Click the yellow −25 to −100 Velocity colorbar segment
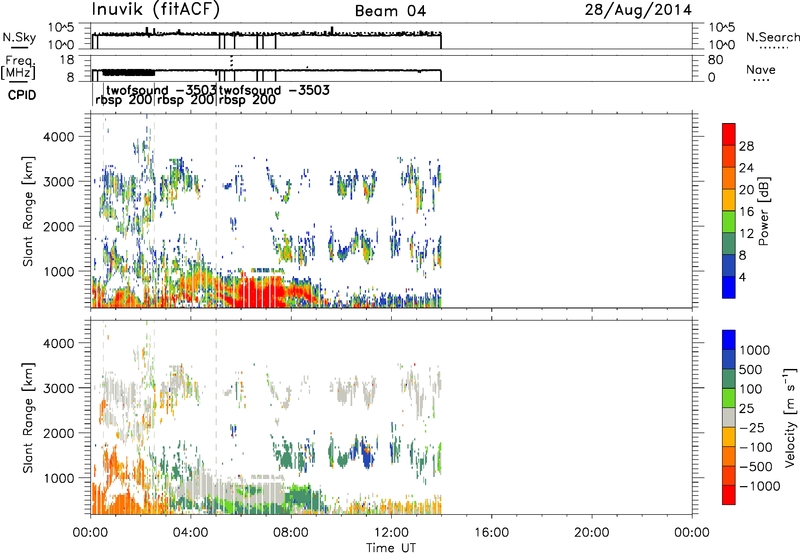 coord(729,437)
